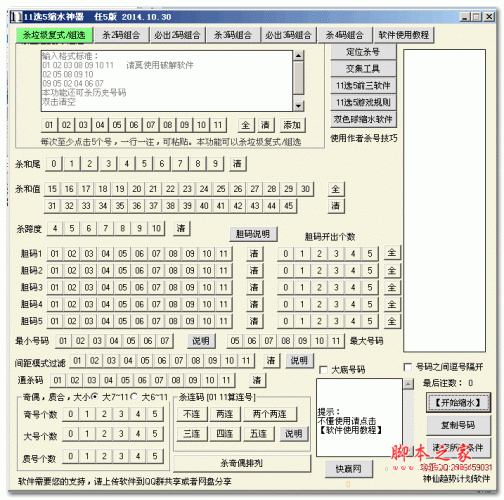Select all 杀和值 values with 全
The image size is (504, 500).
[336, 189]
